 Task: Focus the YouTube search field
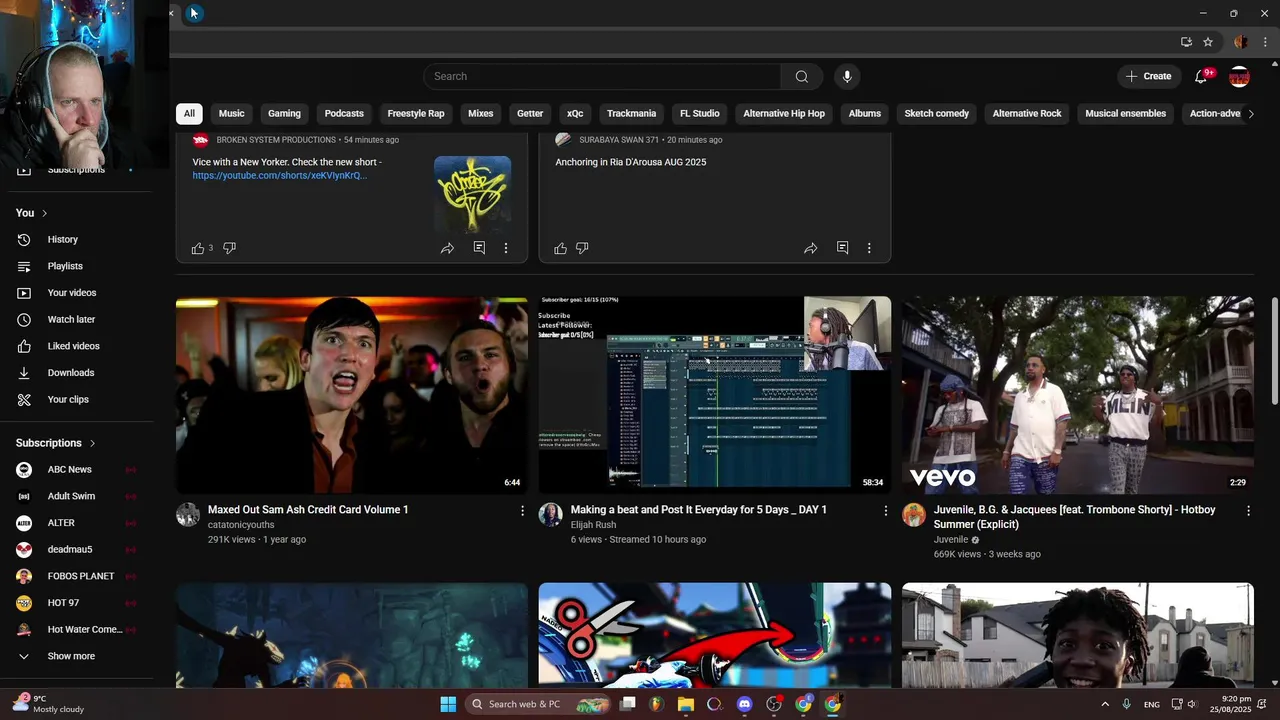(x=602, y=77)
